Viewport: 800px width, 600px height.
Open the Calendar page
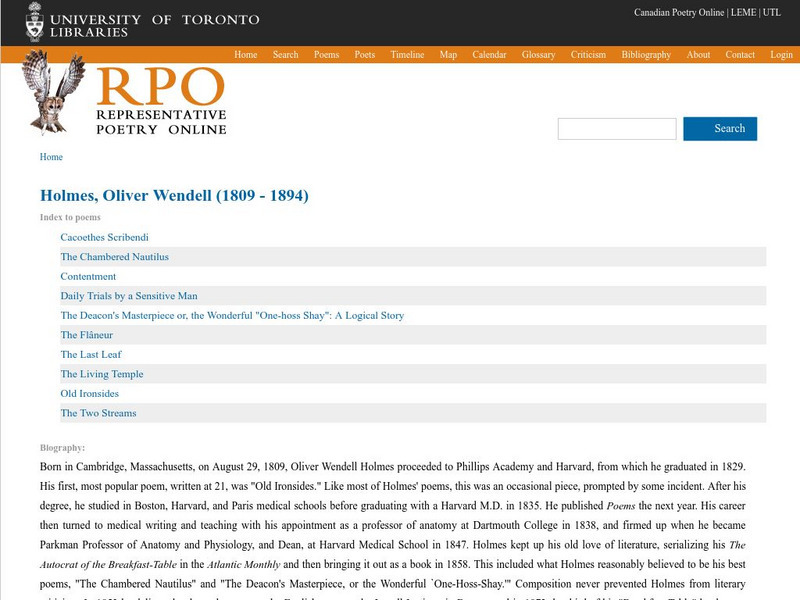point(486,55)
